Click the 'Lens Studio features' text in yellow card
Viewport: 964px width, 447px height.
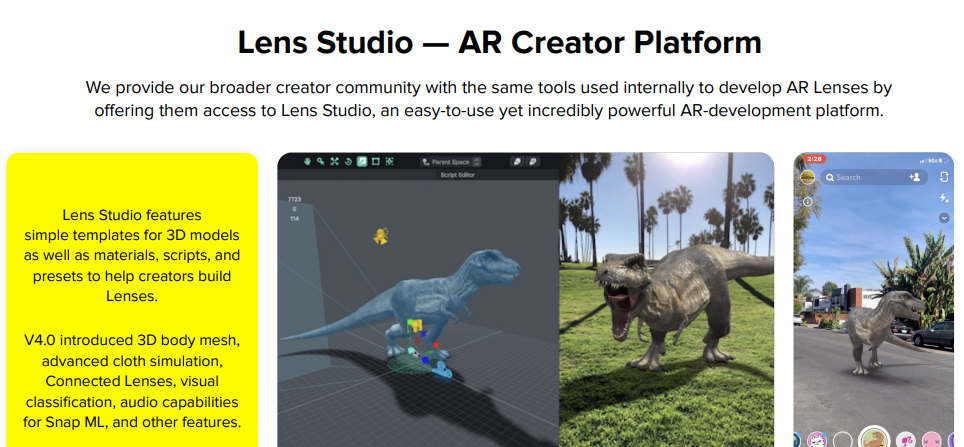132,215
